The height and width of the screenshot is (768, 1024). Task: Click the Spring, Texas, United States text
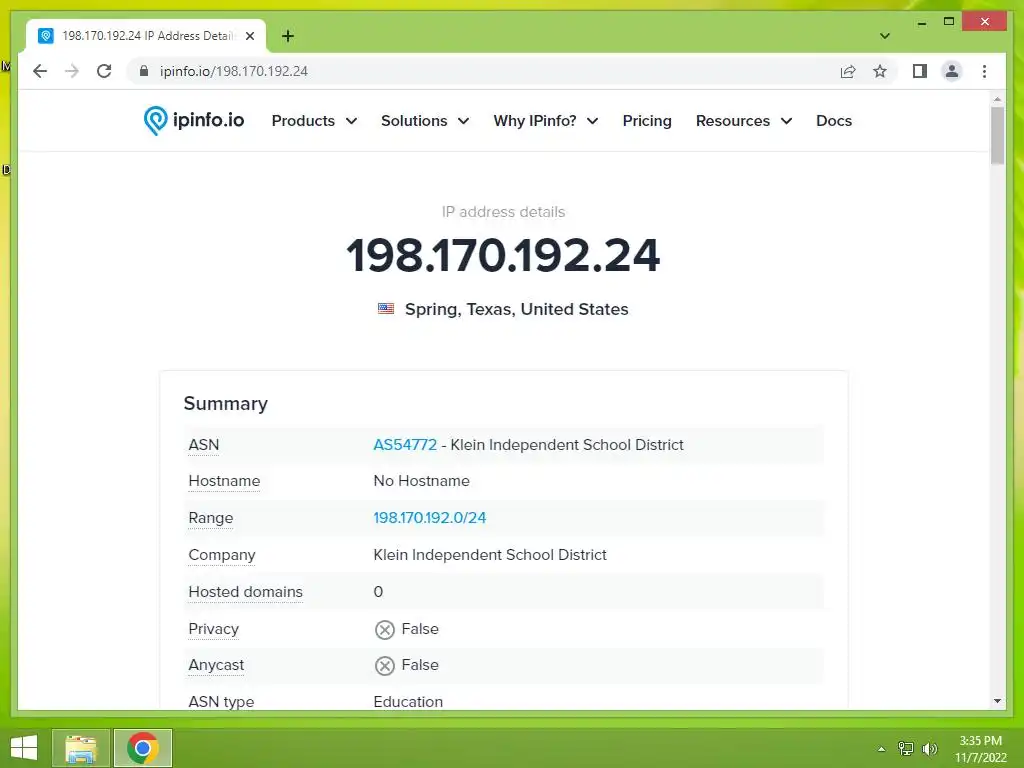(x=517, y=309)
